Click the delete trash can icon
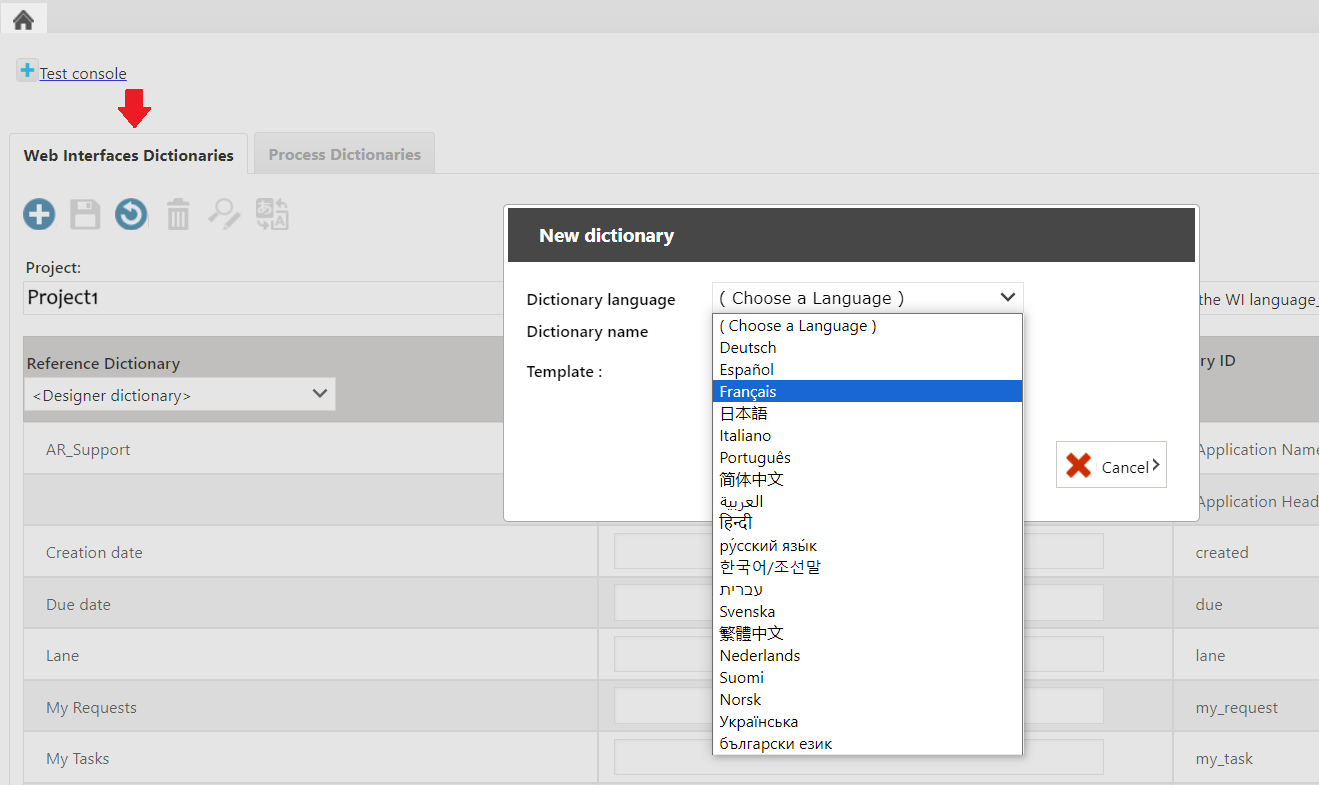The width and height of the screenshot is (1319, 785). [x=178, y=214]
